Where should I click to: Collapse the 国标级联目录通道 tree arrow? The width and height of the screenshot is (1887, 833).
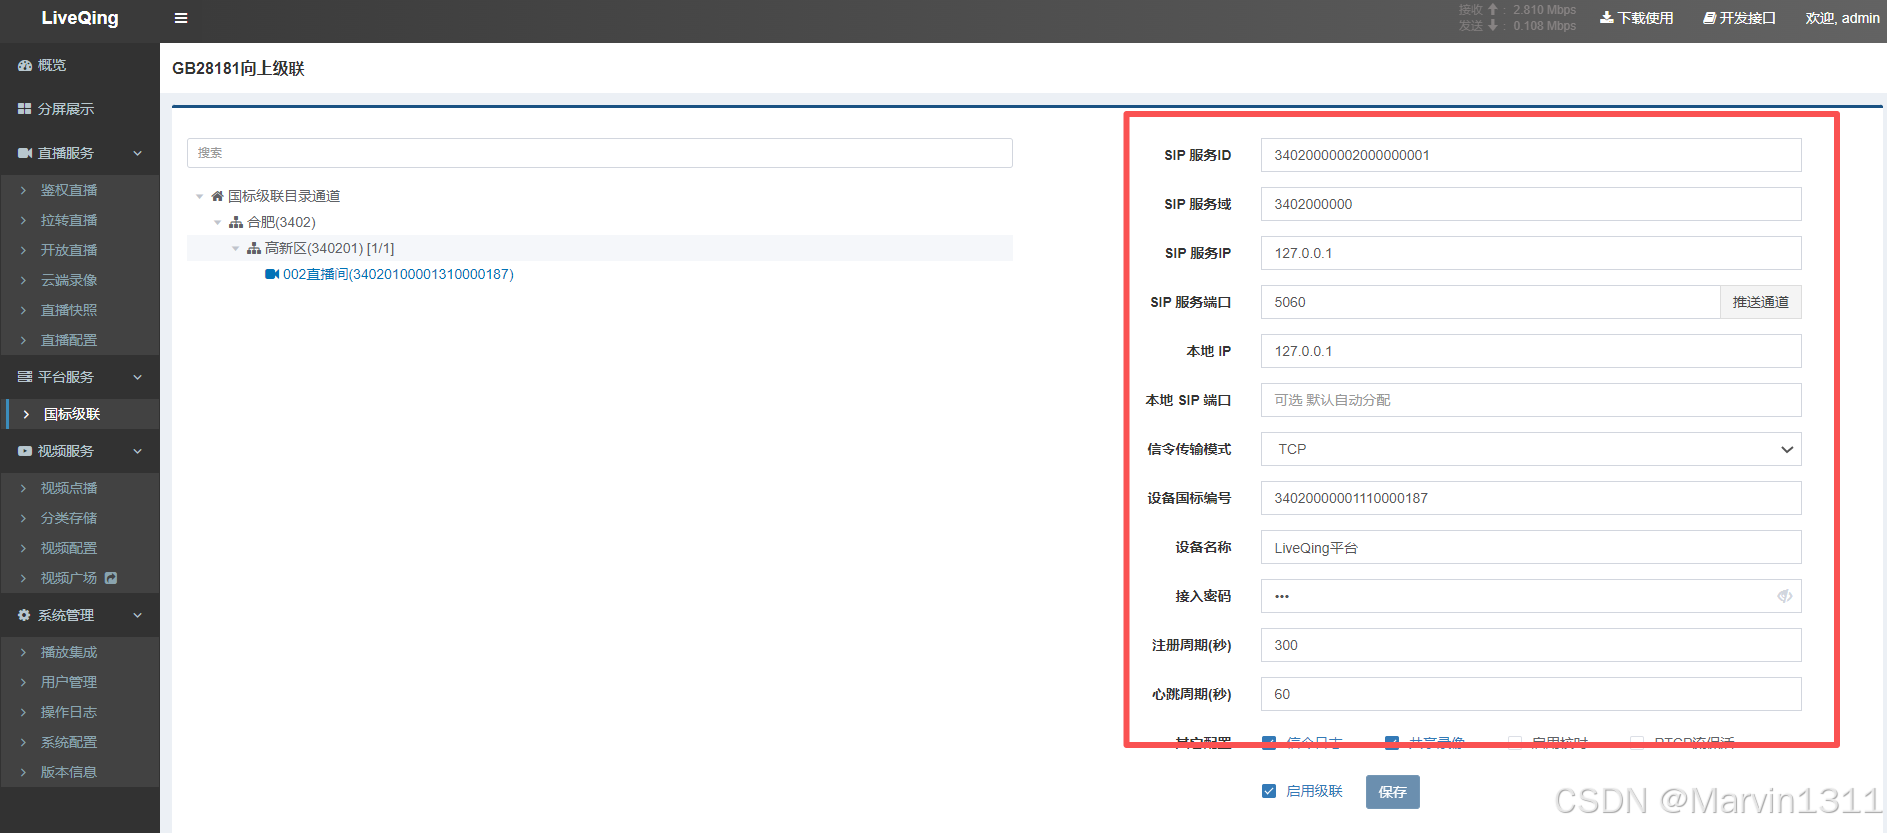200,196
